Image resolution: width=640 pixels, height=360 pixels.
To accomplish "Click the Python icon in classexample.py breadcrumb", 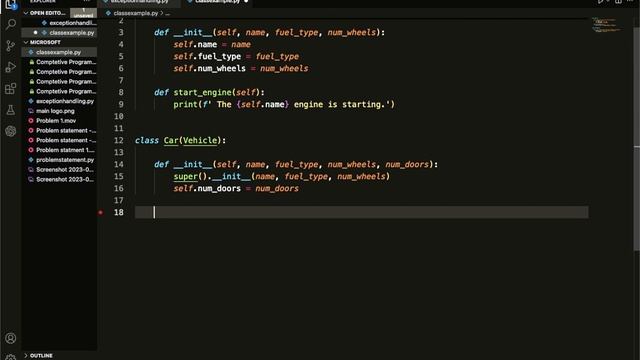I will tap(108, 13).
